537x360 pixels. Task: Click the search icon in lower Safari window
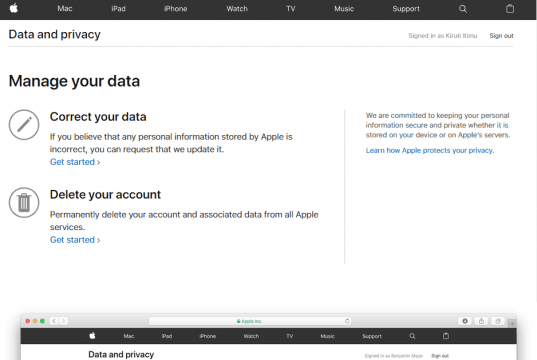point(412,336)
